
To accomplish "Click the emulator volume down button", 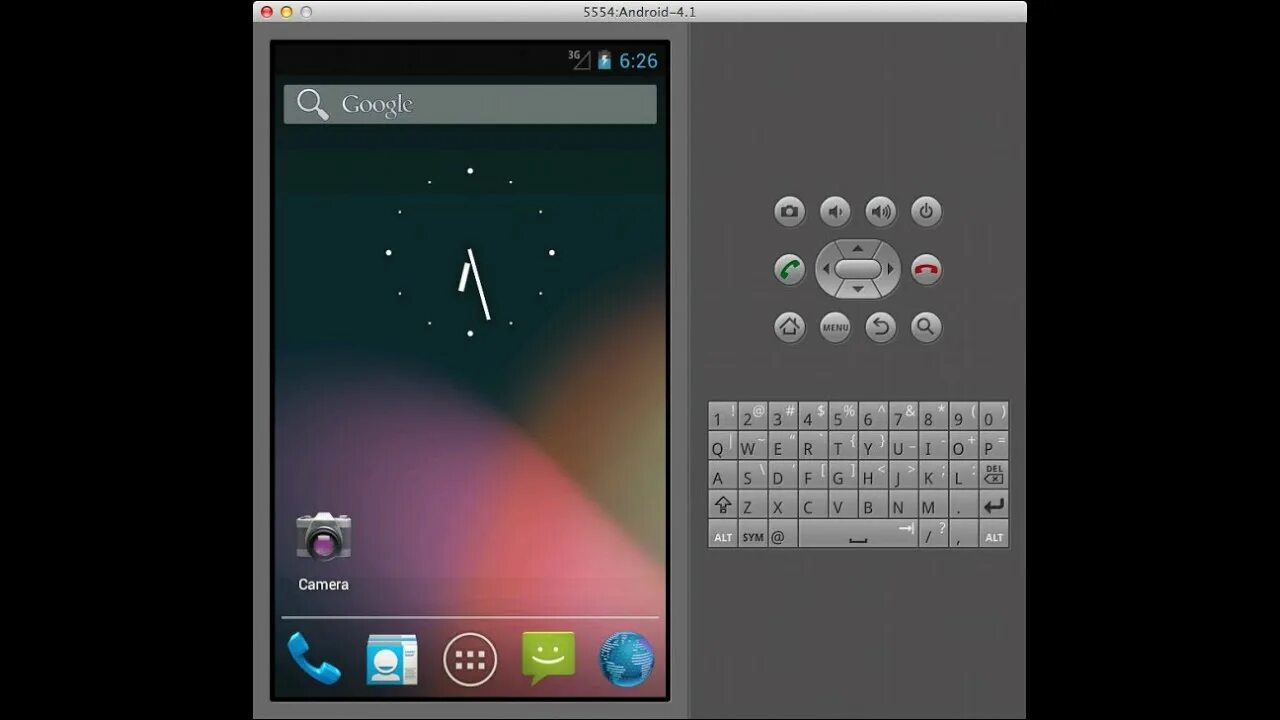I will pos(835,211).
